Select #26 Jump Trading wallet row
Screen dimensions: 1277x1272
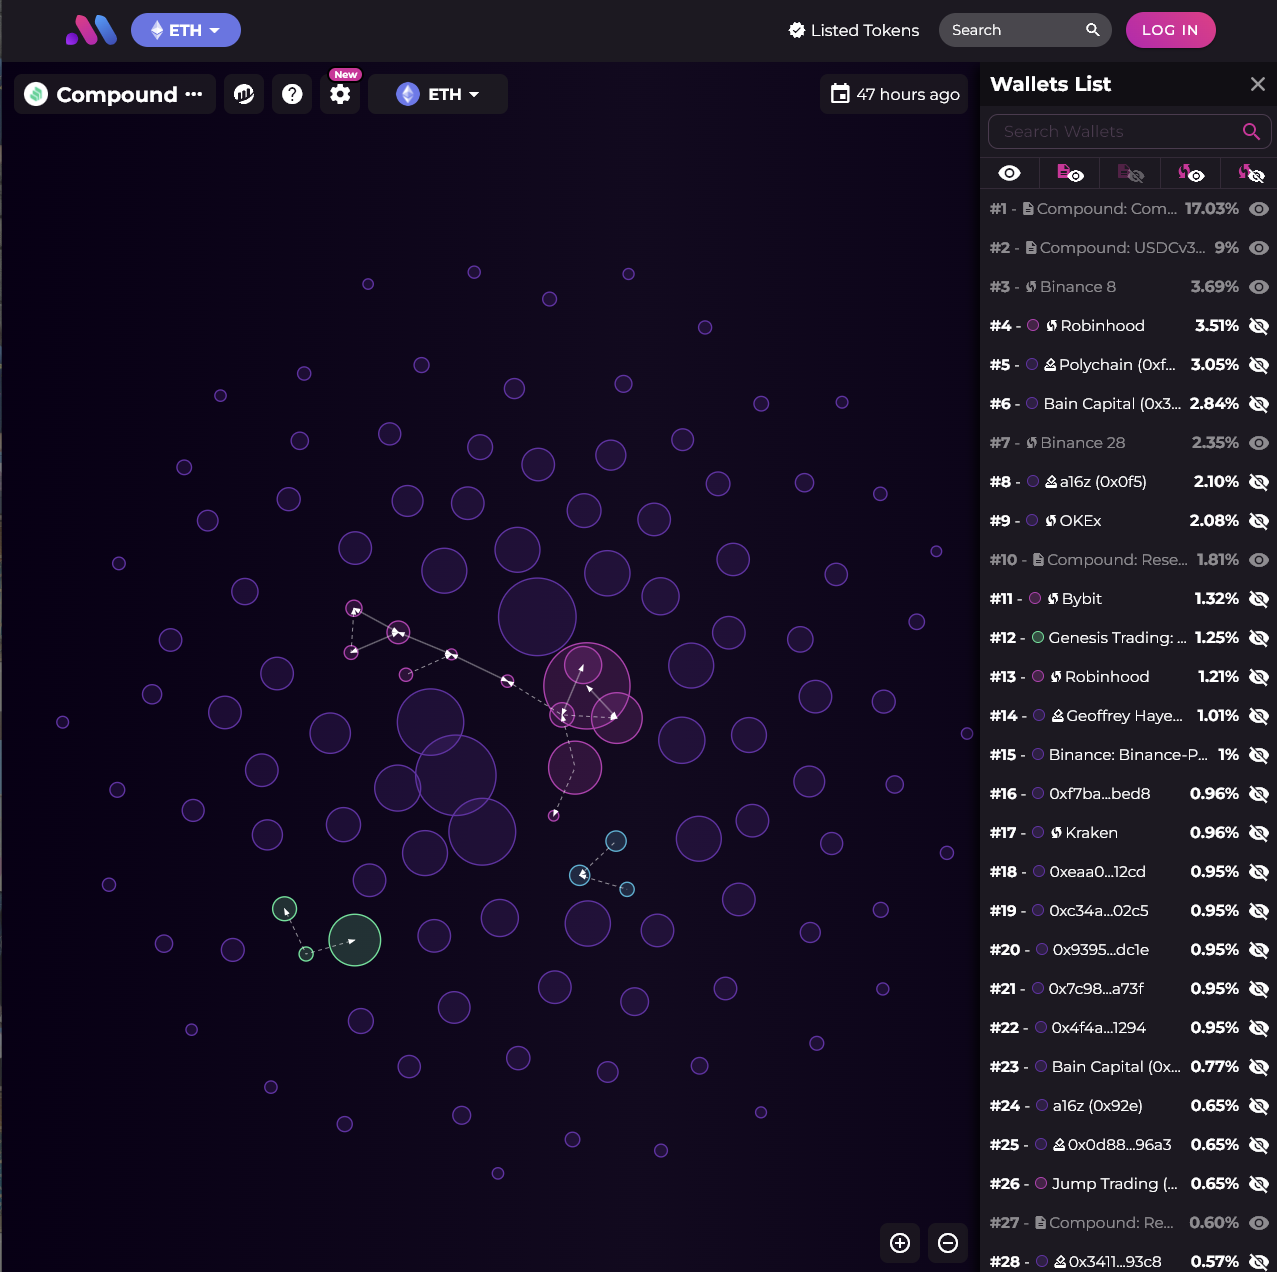click(1129, 1184)
